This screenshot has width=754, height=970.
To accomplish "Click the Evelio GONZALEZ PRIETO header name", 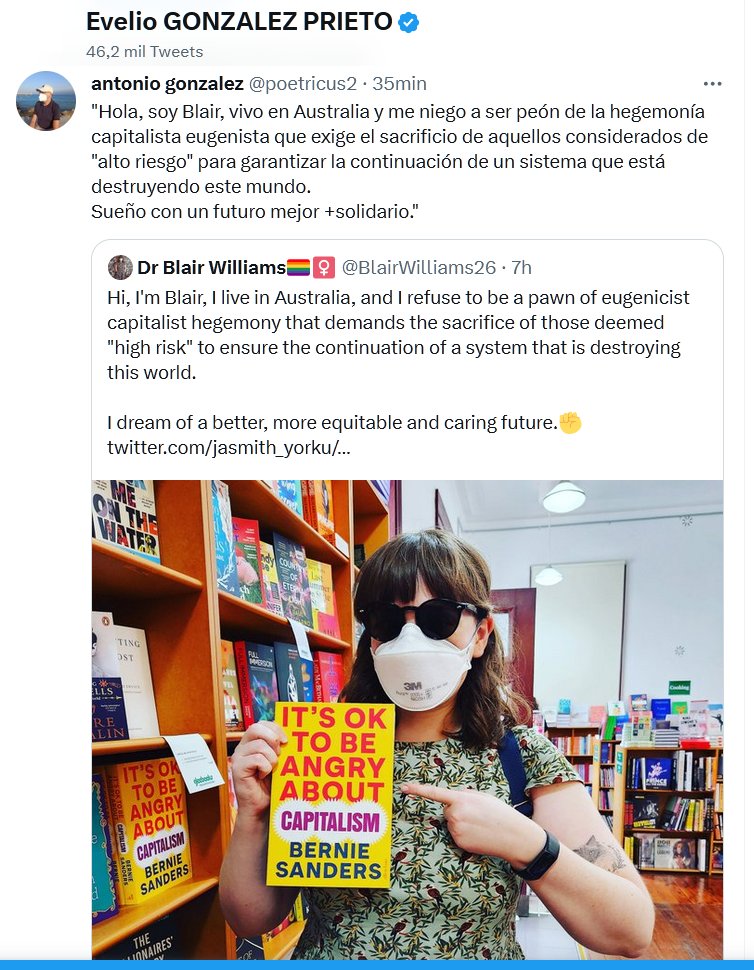I will (x=239, y=22).
